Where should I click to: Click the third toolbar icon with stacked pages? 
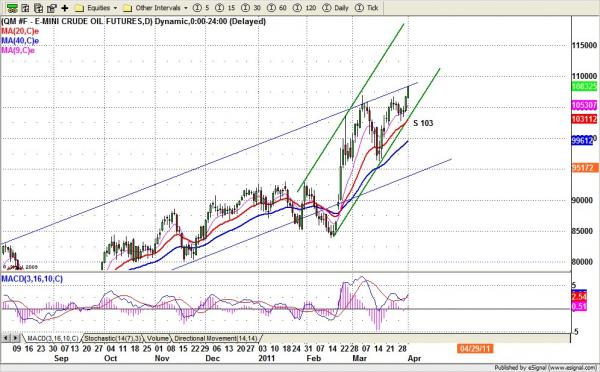click(38, 8)
